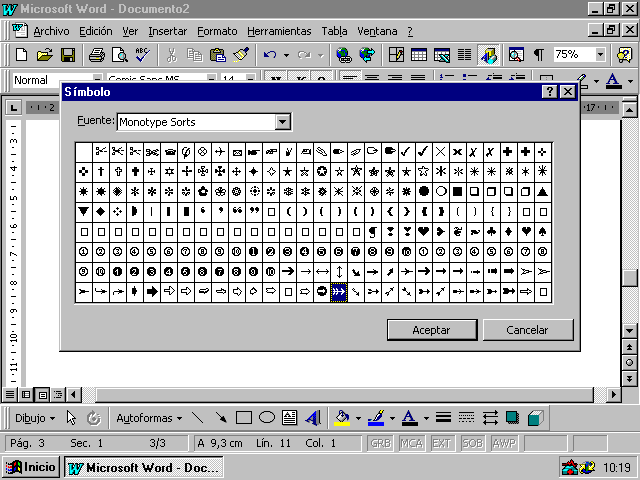Click the Text Box tool
Viewport: 640px width, 480px height.
pos(290,418)
